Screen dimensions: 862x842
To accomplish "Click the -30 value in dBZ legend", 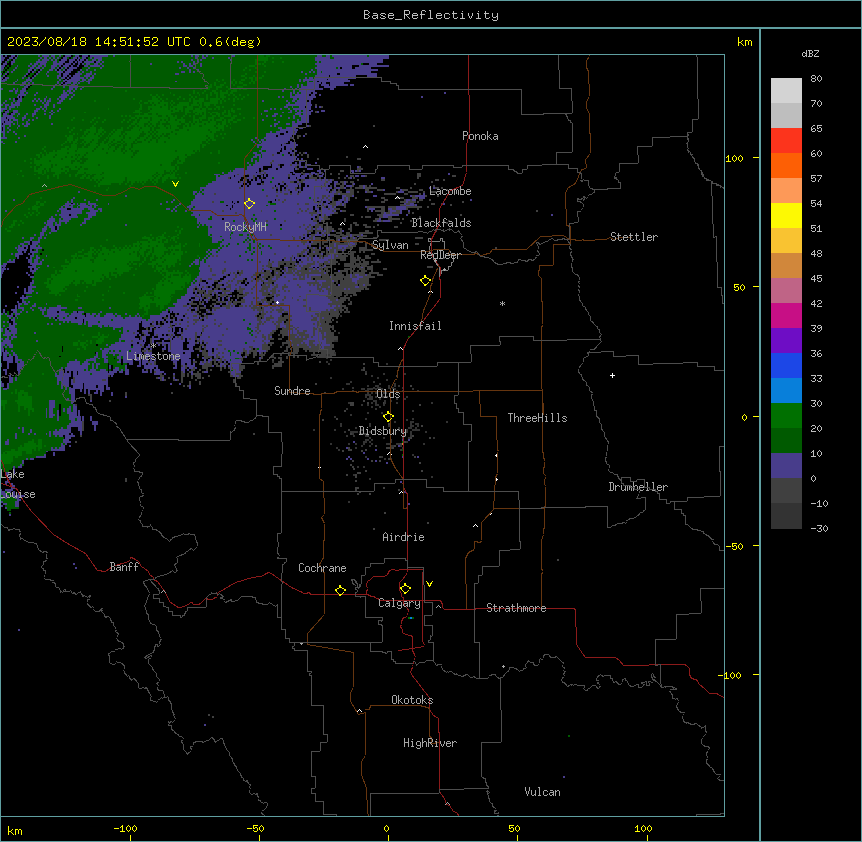I will coord(819,529).
